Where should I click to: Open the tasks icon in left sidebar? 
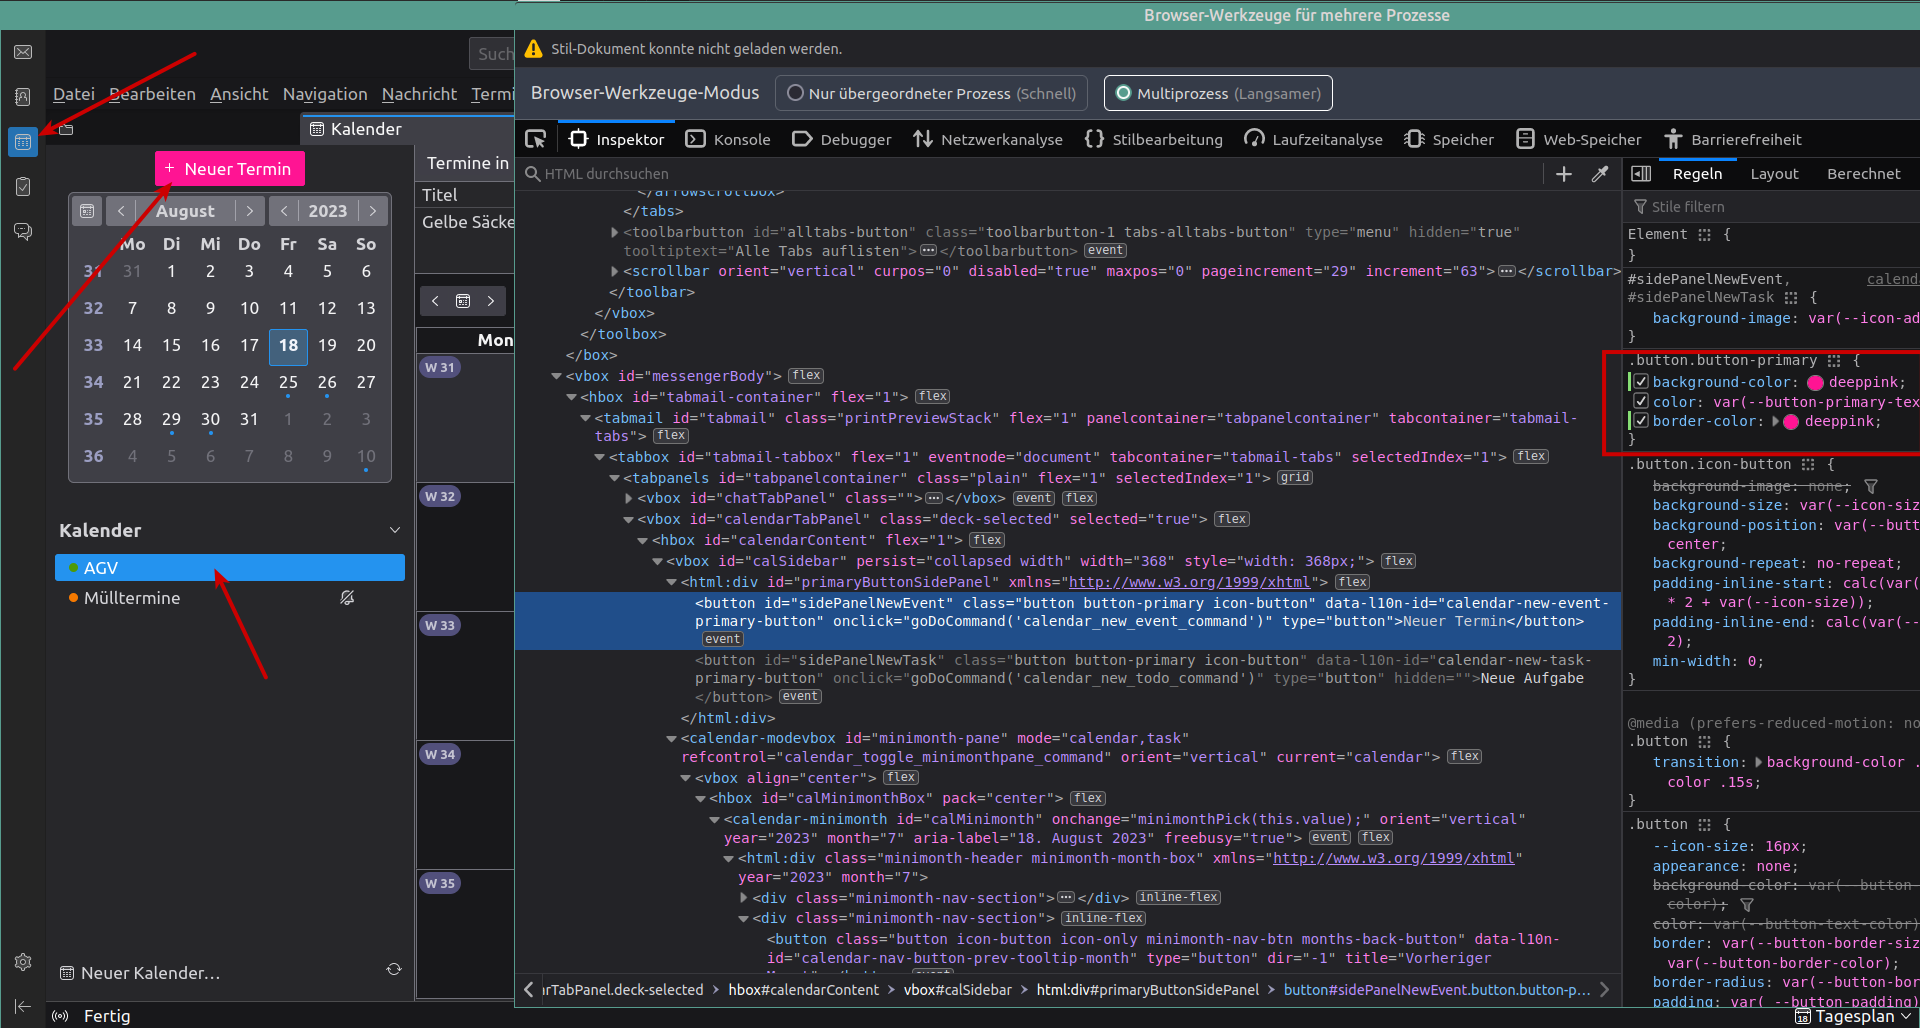click(23, 187)
